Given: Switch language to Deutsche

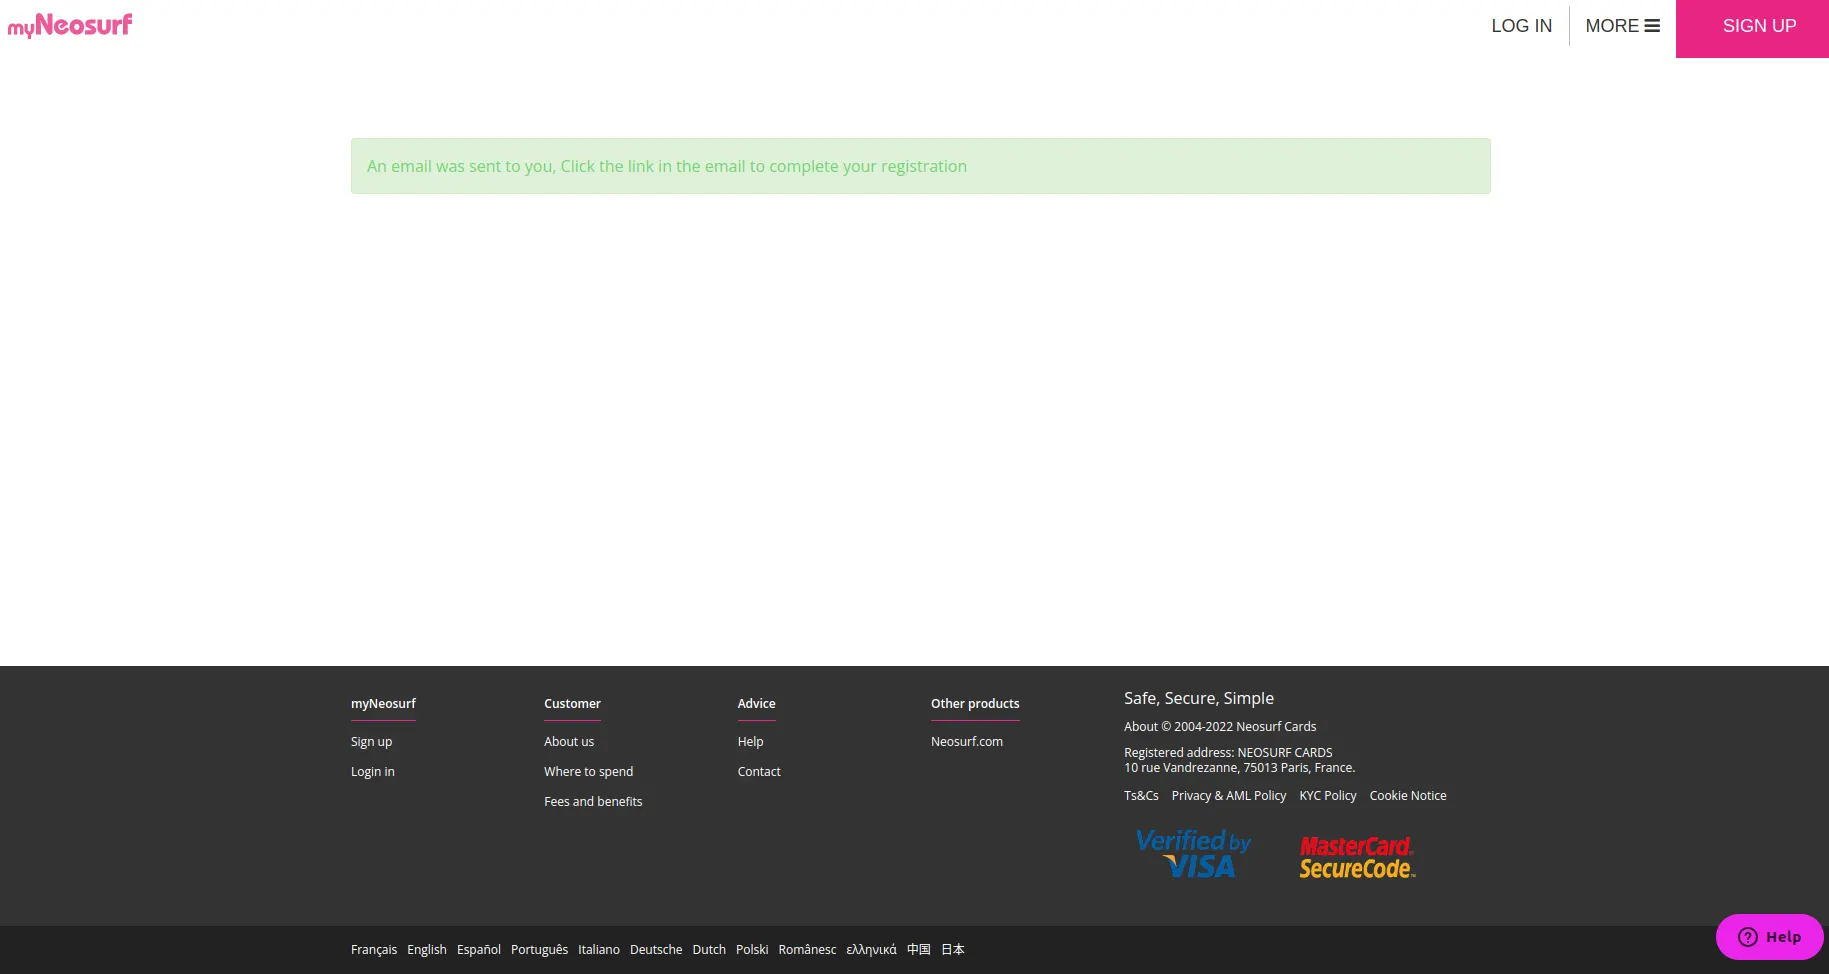Looking at the screenshot, I should [x=656, y=950].
